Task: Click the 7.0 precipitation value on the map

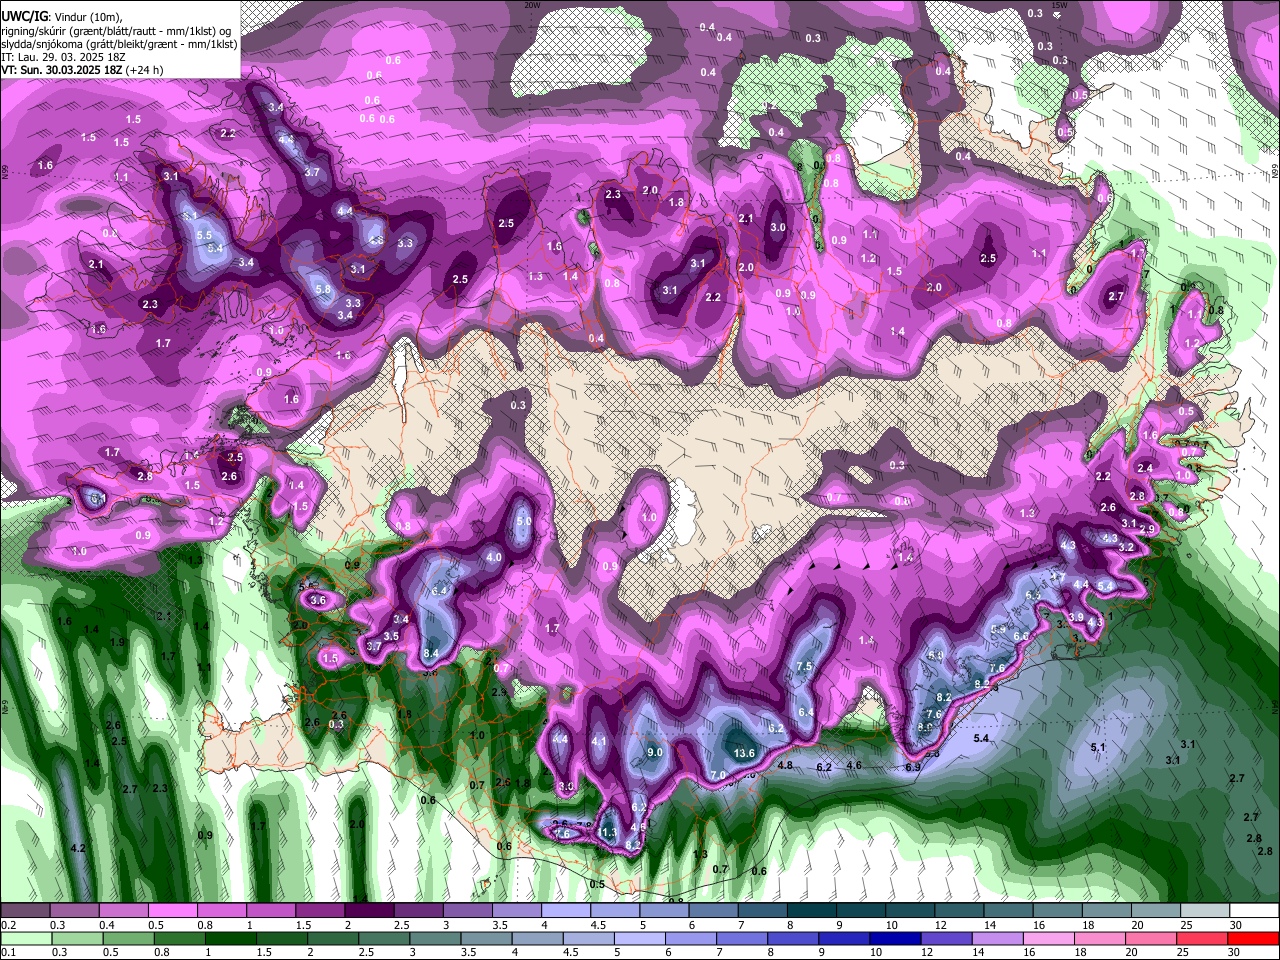Action: 718,775
